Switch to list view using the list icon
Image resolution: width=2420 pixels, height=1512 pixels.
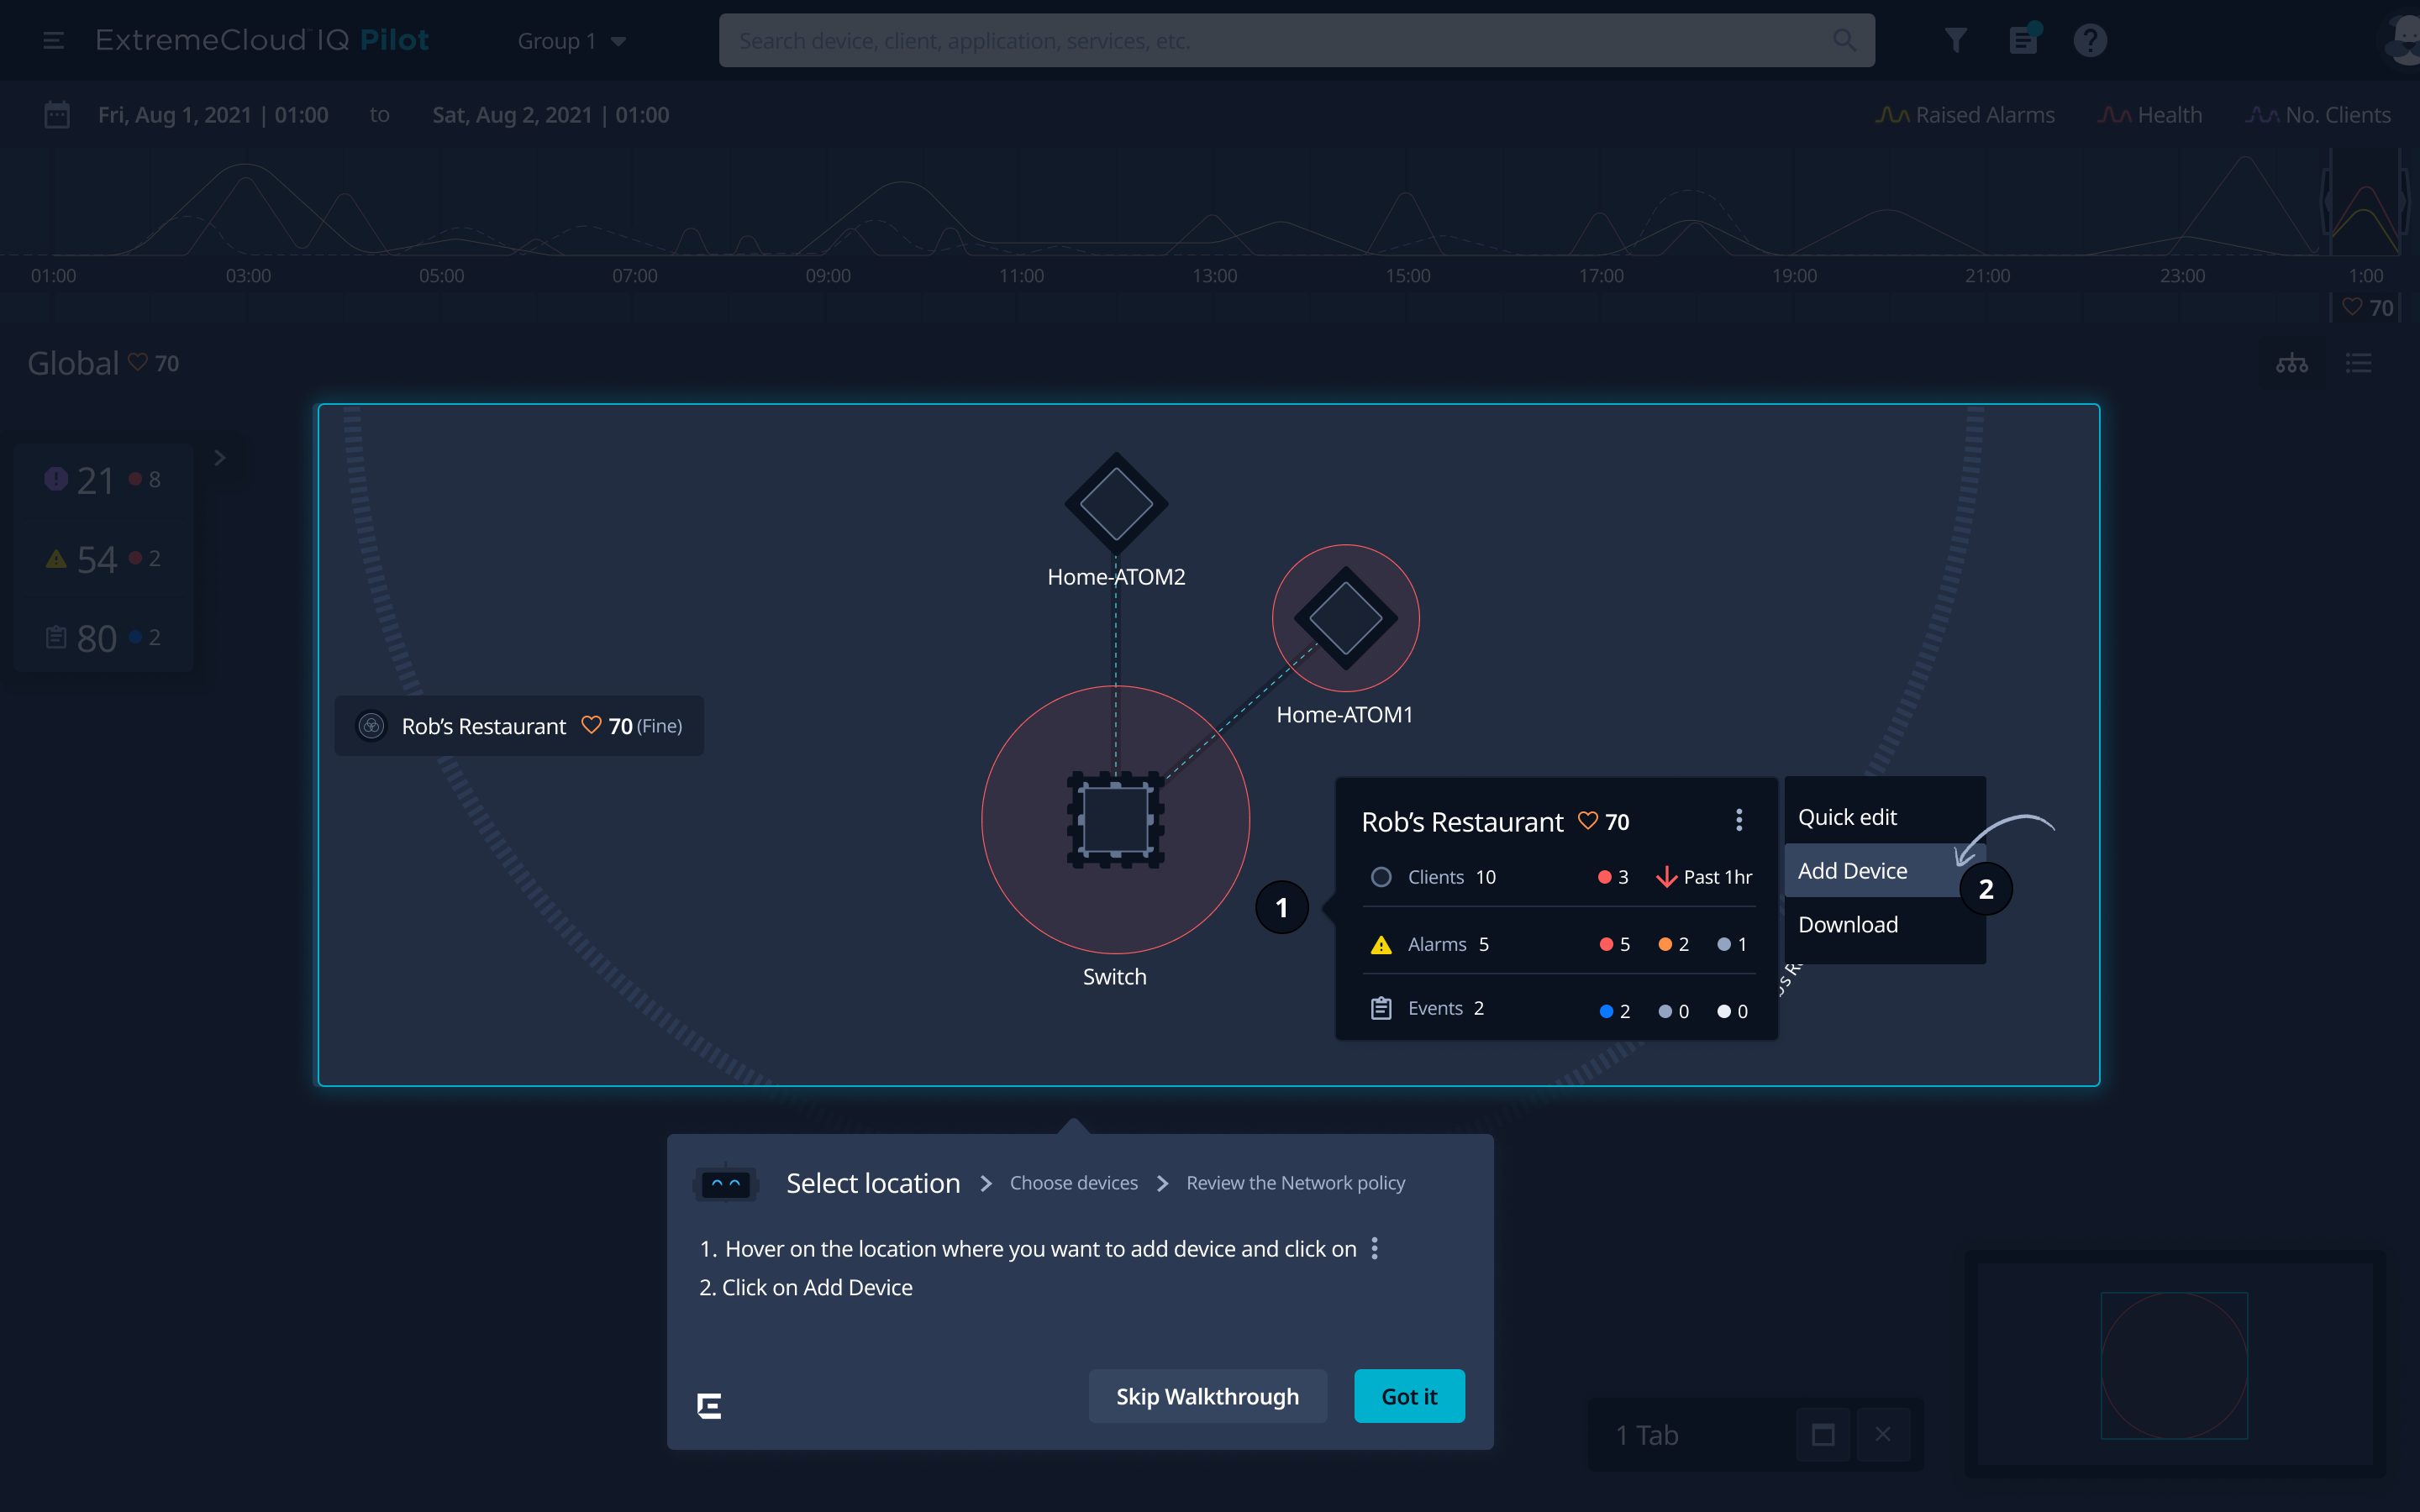click(x=2359, y=362)
